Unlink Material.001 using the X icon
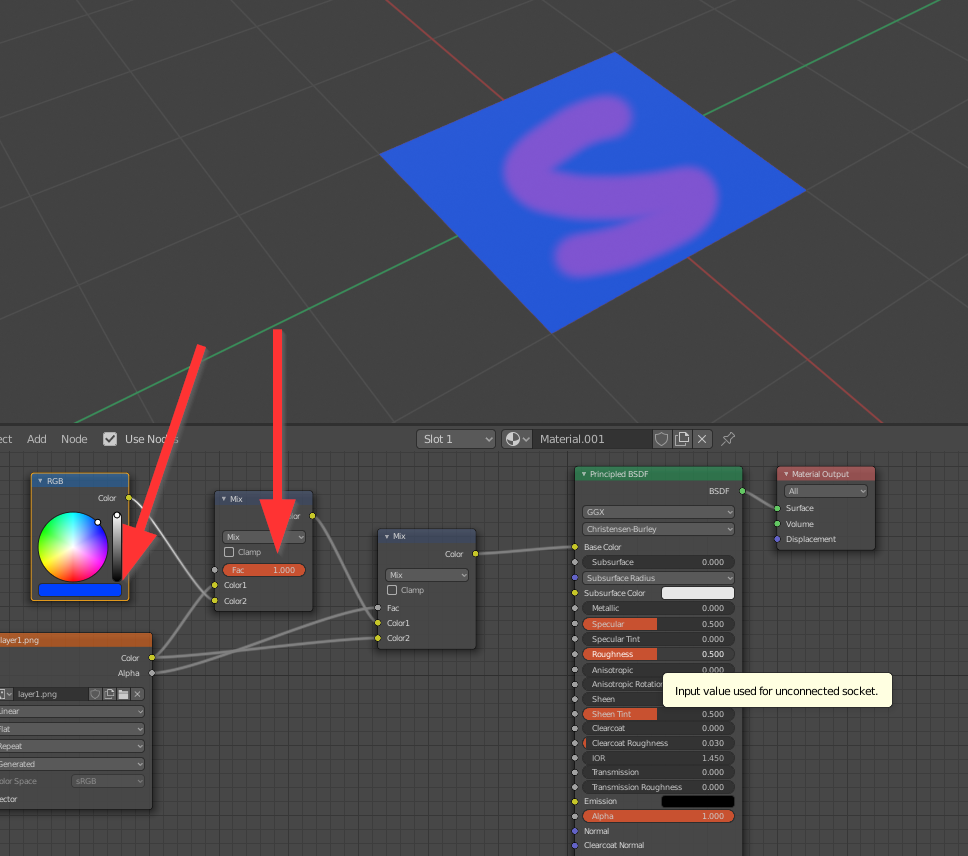Screen dimensions: 968x856 point(701,438)
